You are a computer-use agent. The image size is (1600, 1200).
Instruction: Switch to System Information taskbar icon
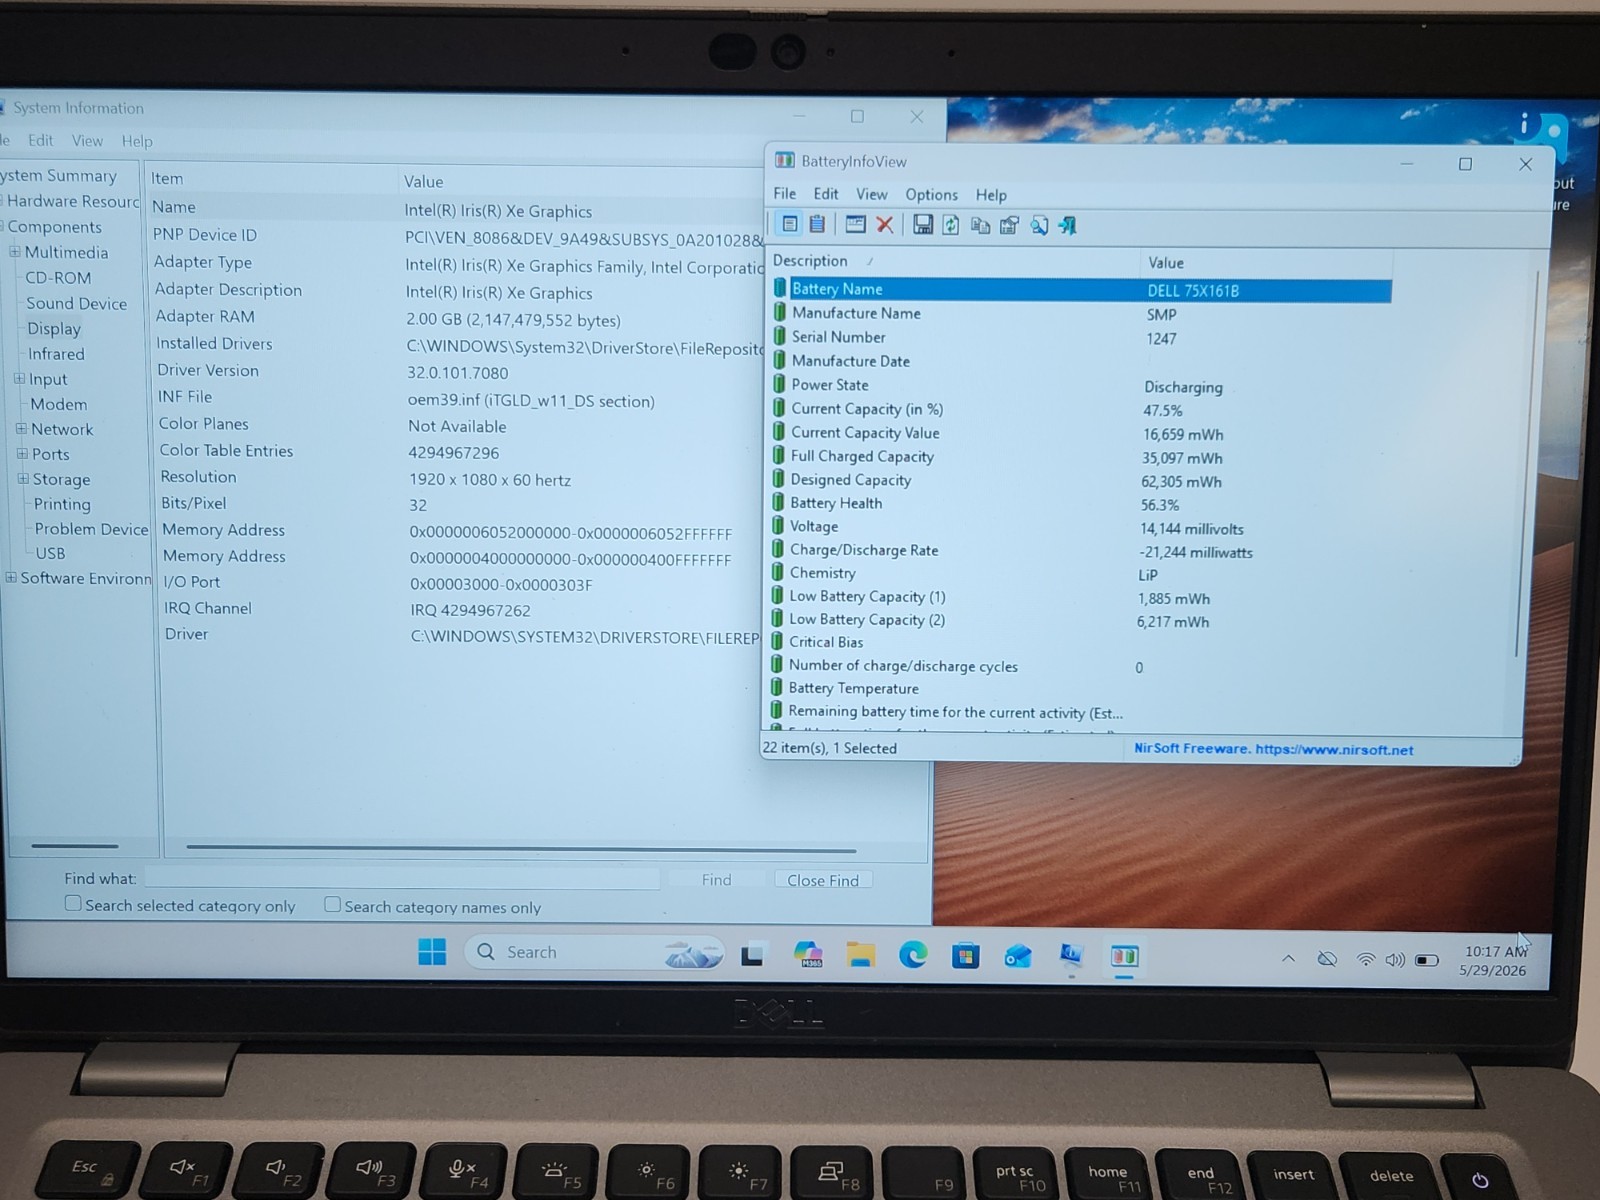click(1071, 956)
